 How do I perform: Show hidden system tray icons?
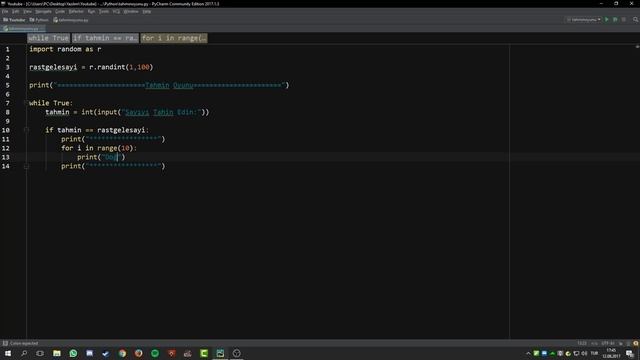(528, 353)
